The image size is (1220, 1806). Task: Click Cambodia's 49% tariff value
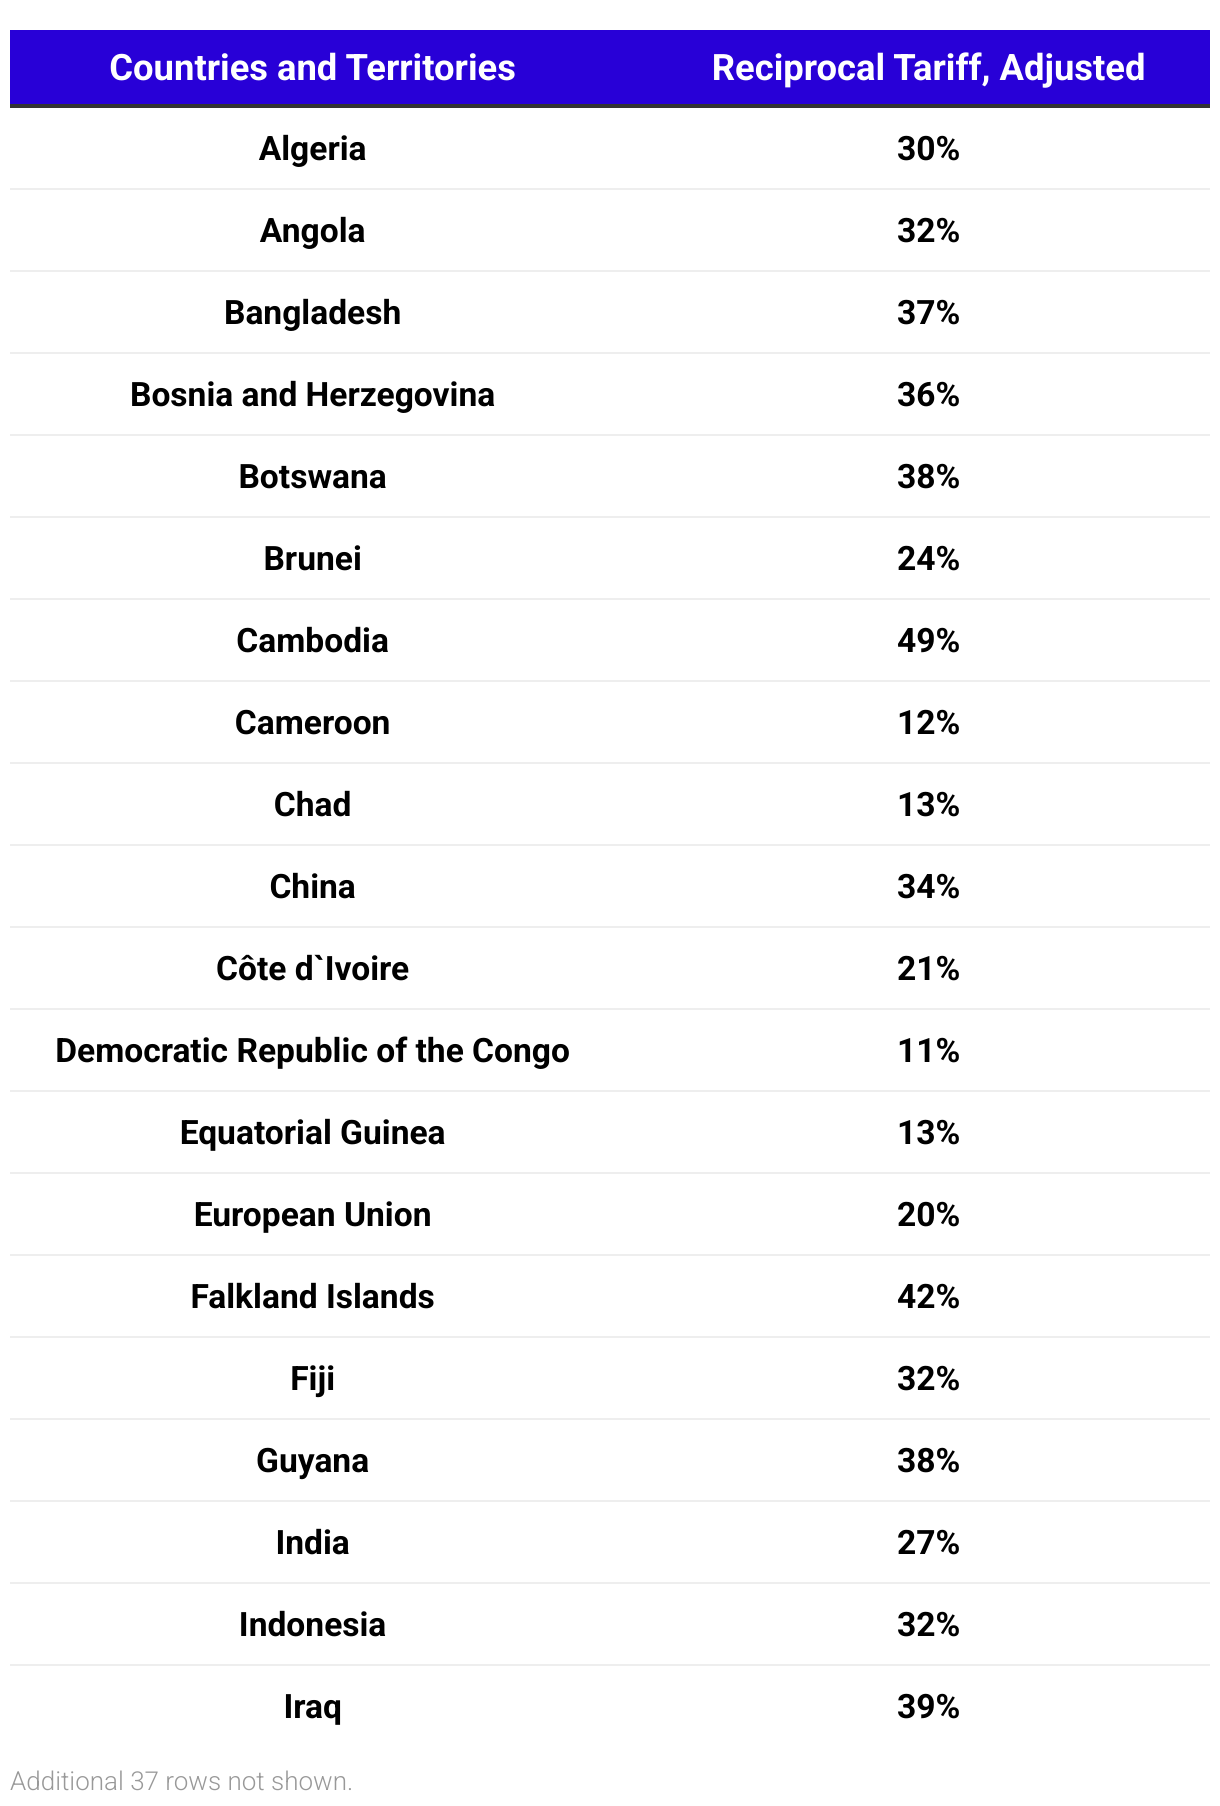tap(928, 641)
